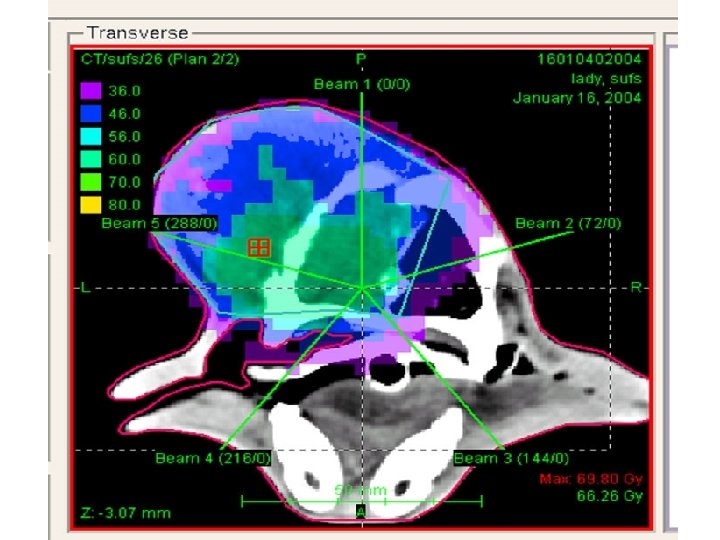This screenshot has height=540, width=720.
Task: Select the yellow 80.0 dose swatch
Action: click(91, 205)
